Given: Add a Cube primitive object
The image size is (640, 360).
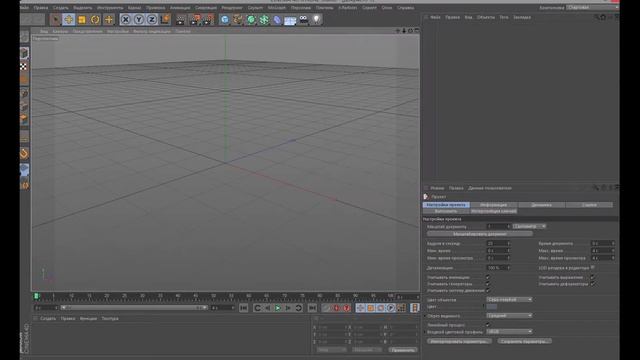Looking at the screenshot, I should pyautogui.click(x=224, y=19).
